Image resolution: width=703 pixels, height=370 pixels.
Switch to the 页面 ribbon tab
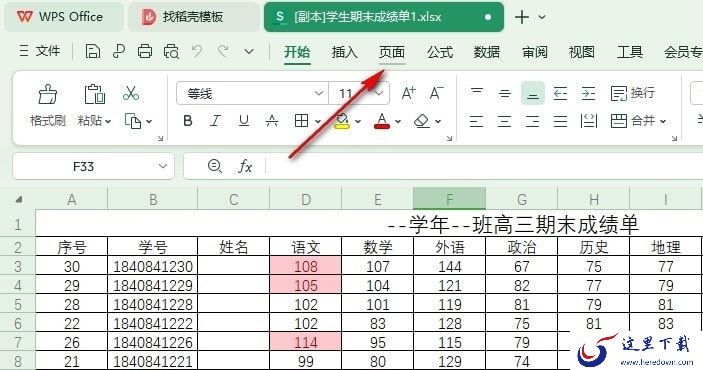392,52
